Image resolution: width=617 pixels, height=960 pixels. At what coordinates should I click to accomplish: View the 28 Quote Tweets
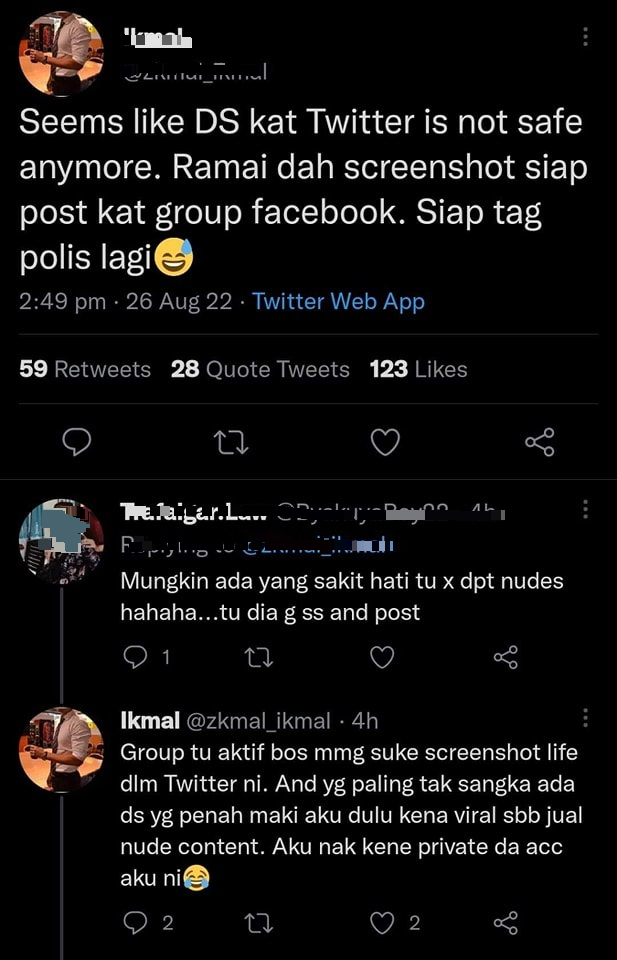(x=260, y=369)
